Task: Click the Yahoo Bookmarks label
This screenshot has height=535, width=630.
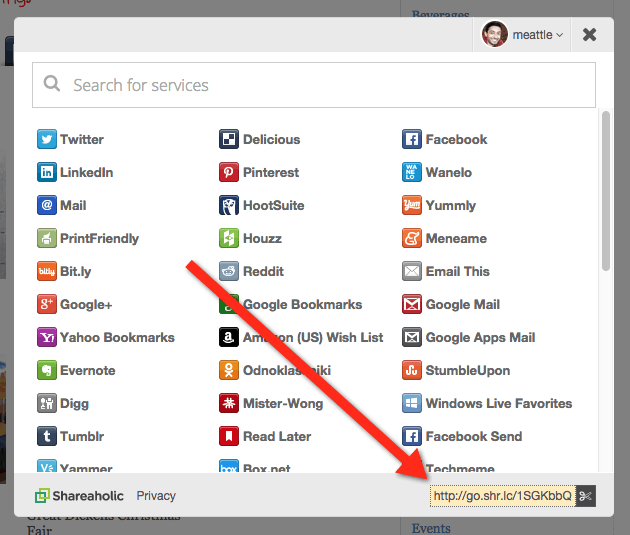Action: tap(117, 337)
